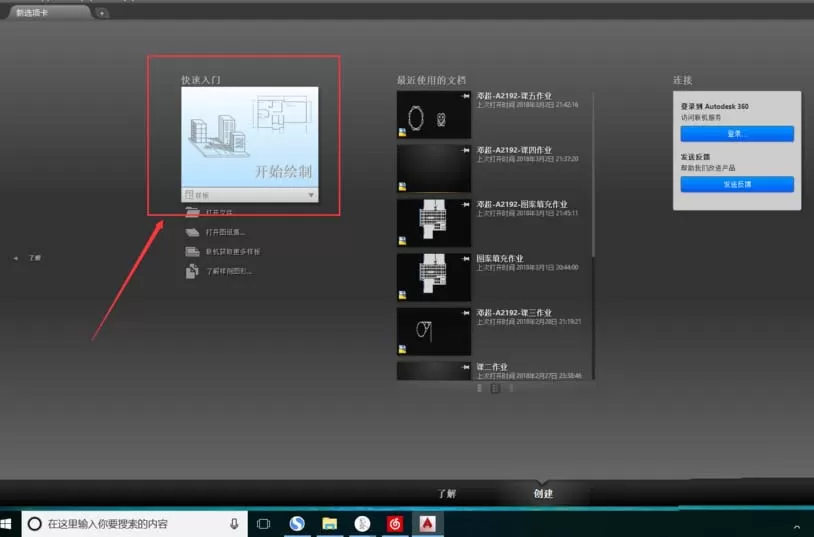Click the blue 登录 sign-in button
The image size is (814, 537).
coord(737,134)
